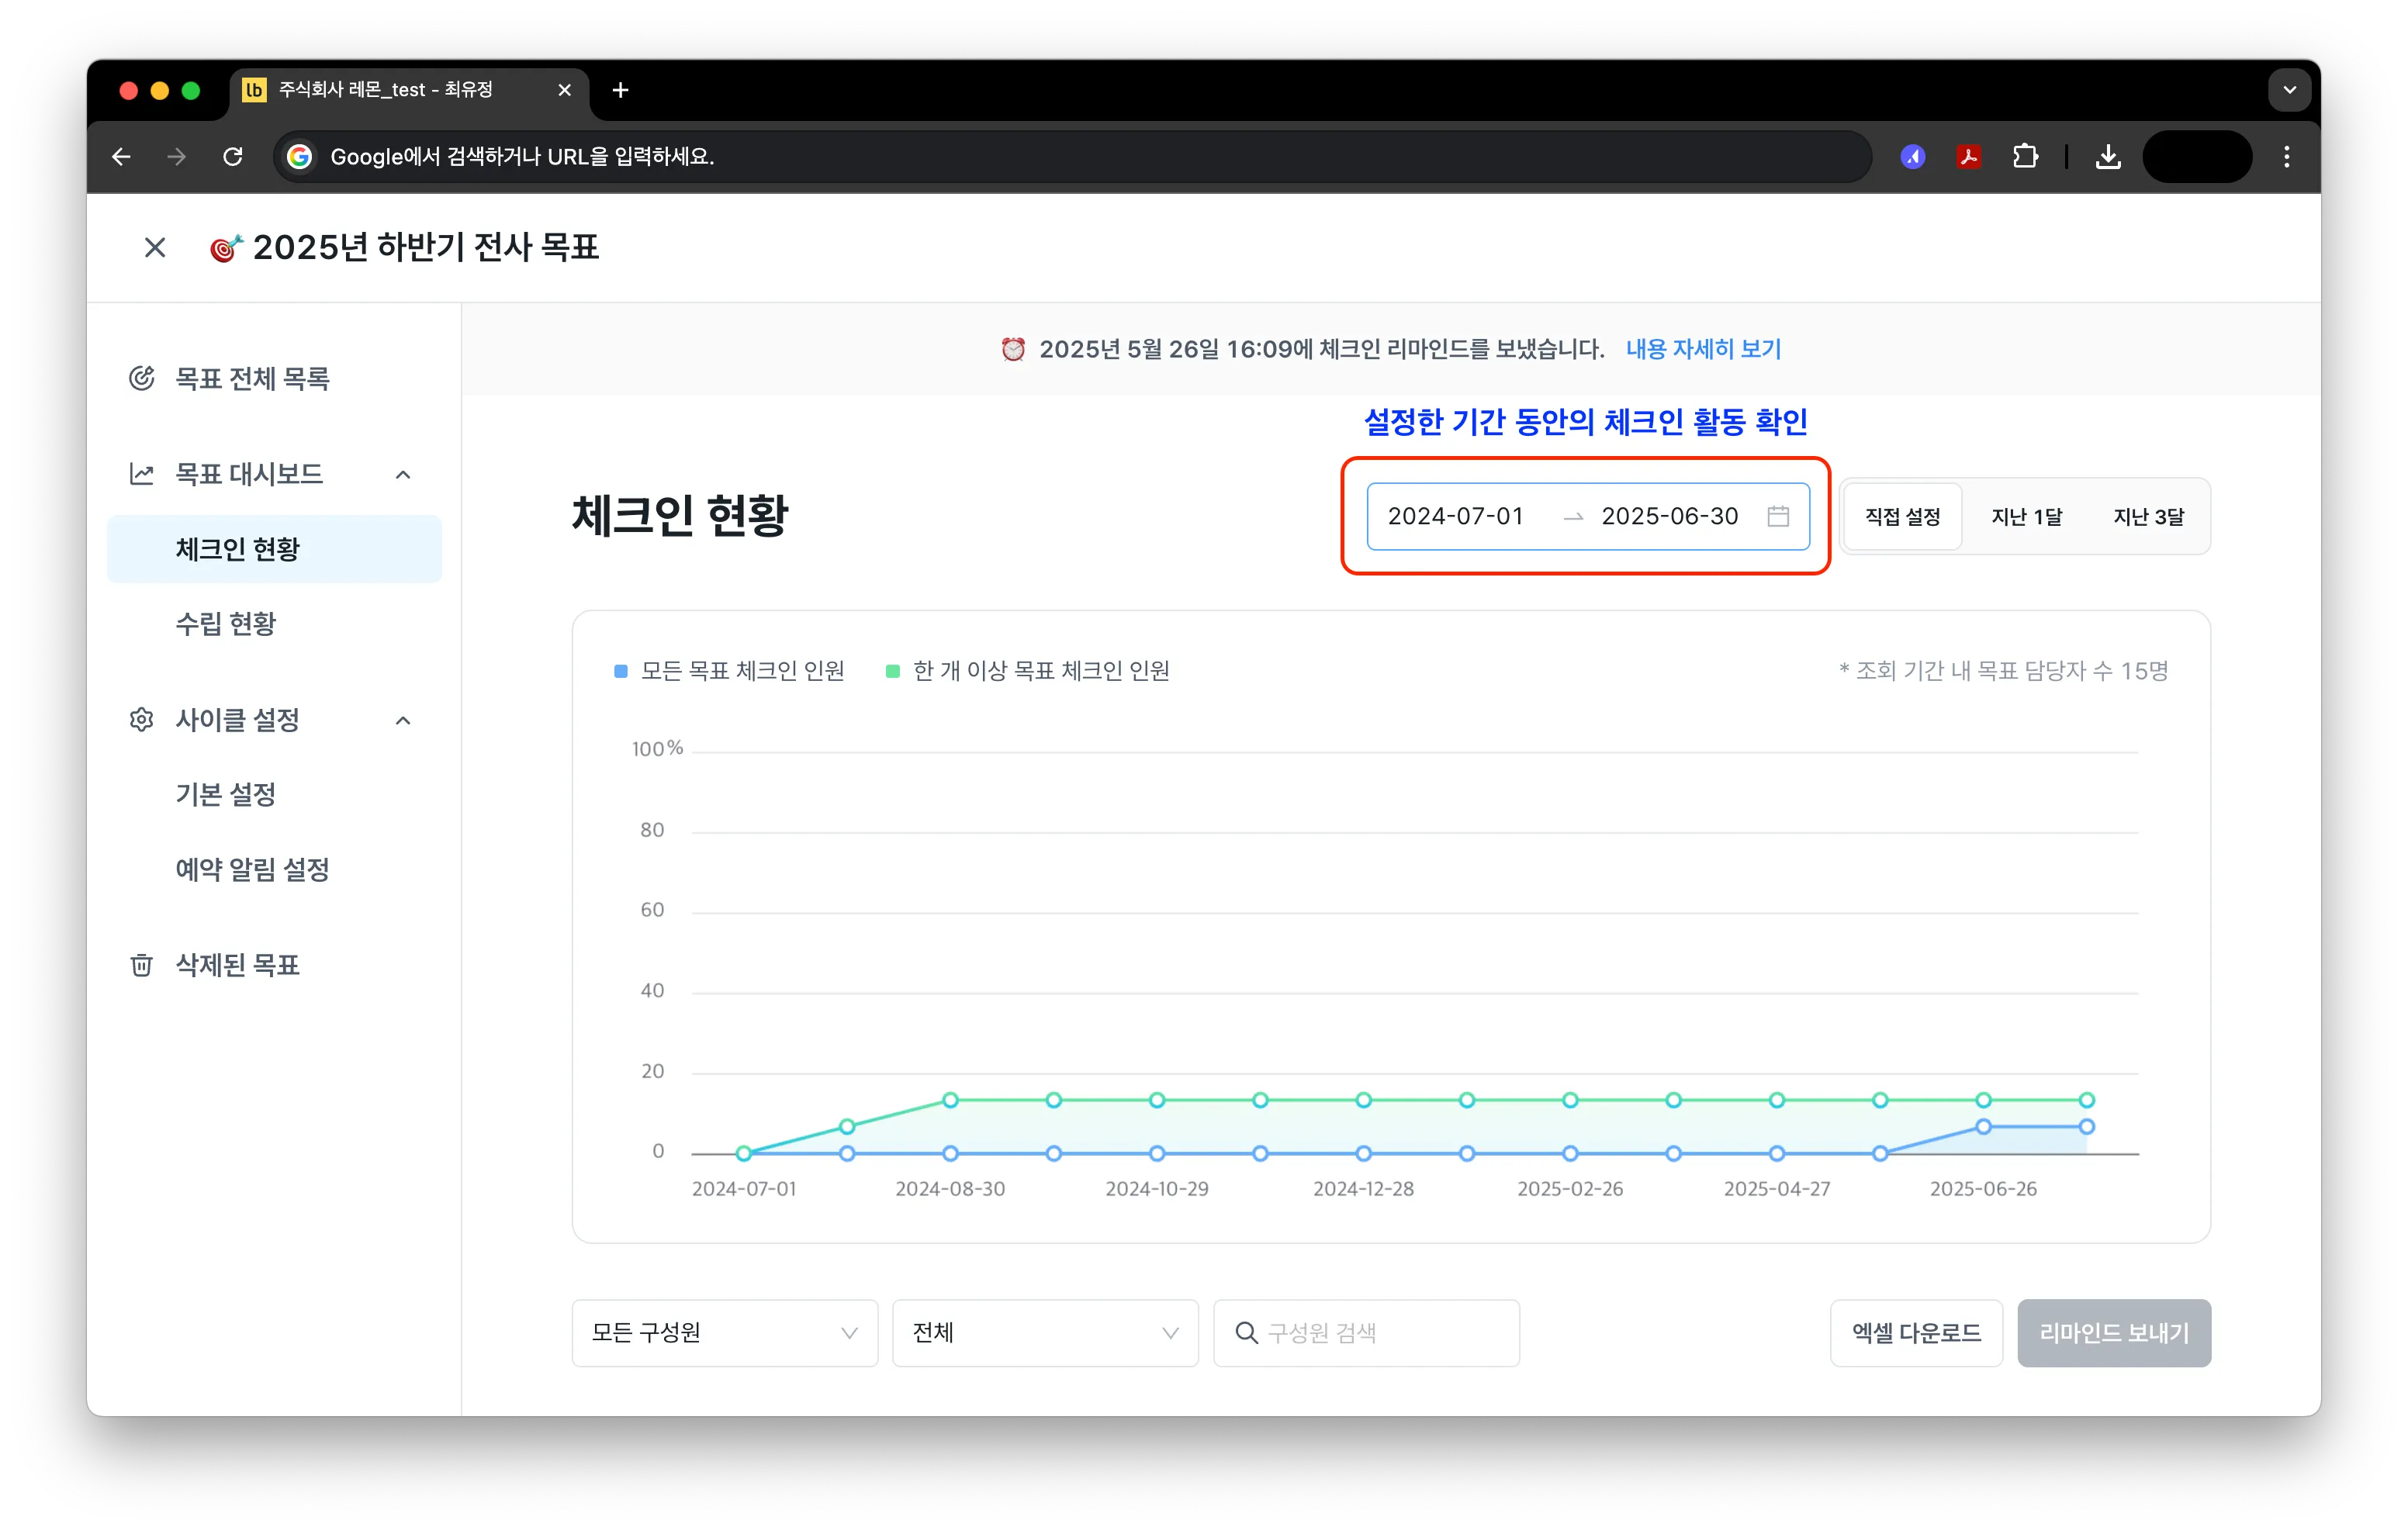Screen dimensions: 2408x1531
Task: Click the magnifier icon in 구성원 검색
Action: [1246, 1333]
